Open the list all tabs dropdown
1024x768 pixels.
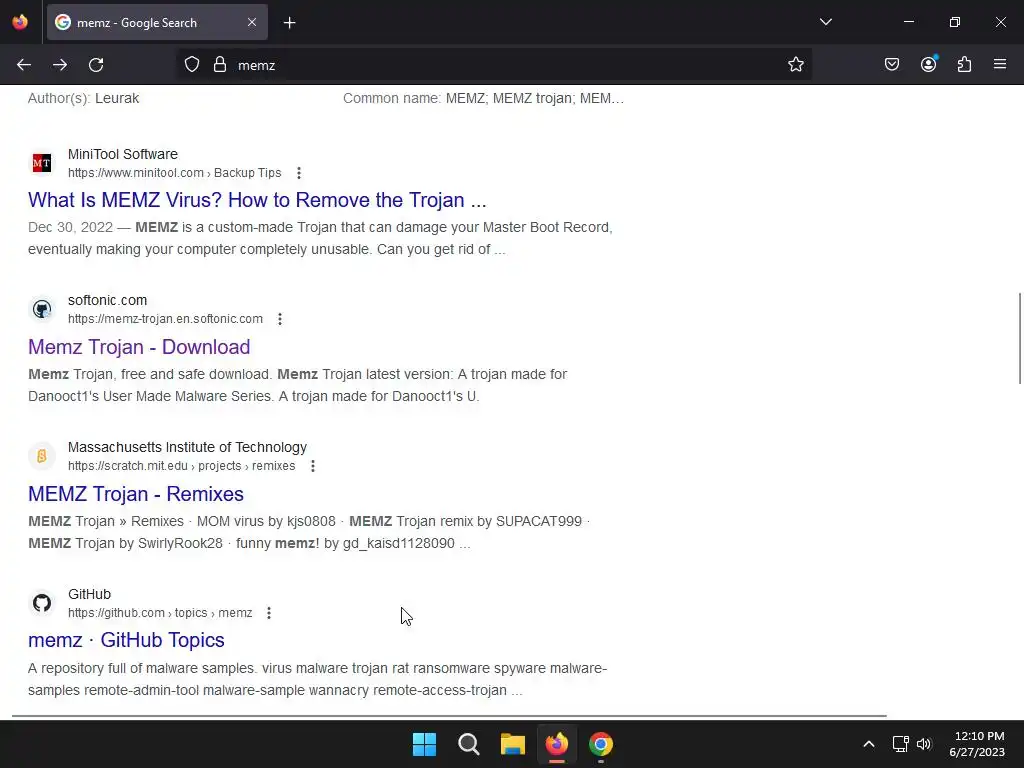point(825,22)
